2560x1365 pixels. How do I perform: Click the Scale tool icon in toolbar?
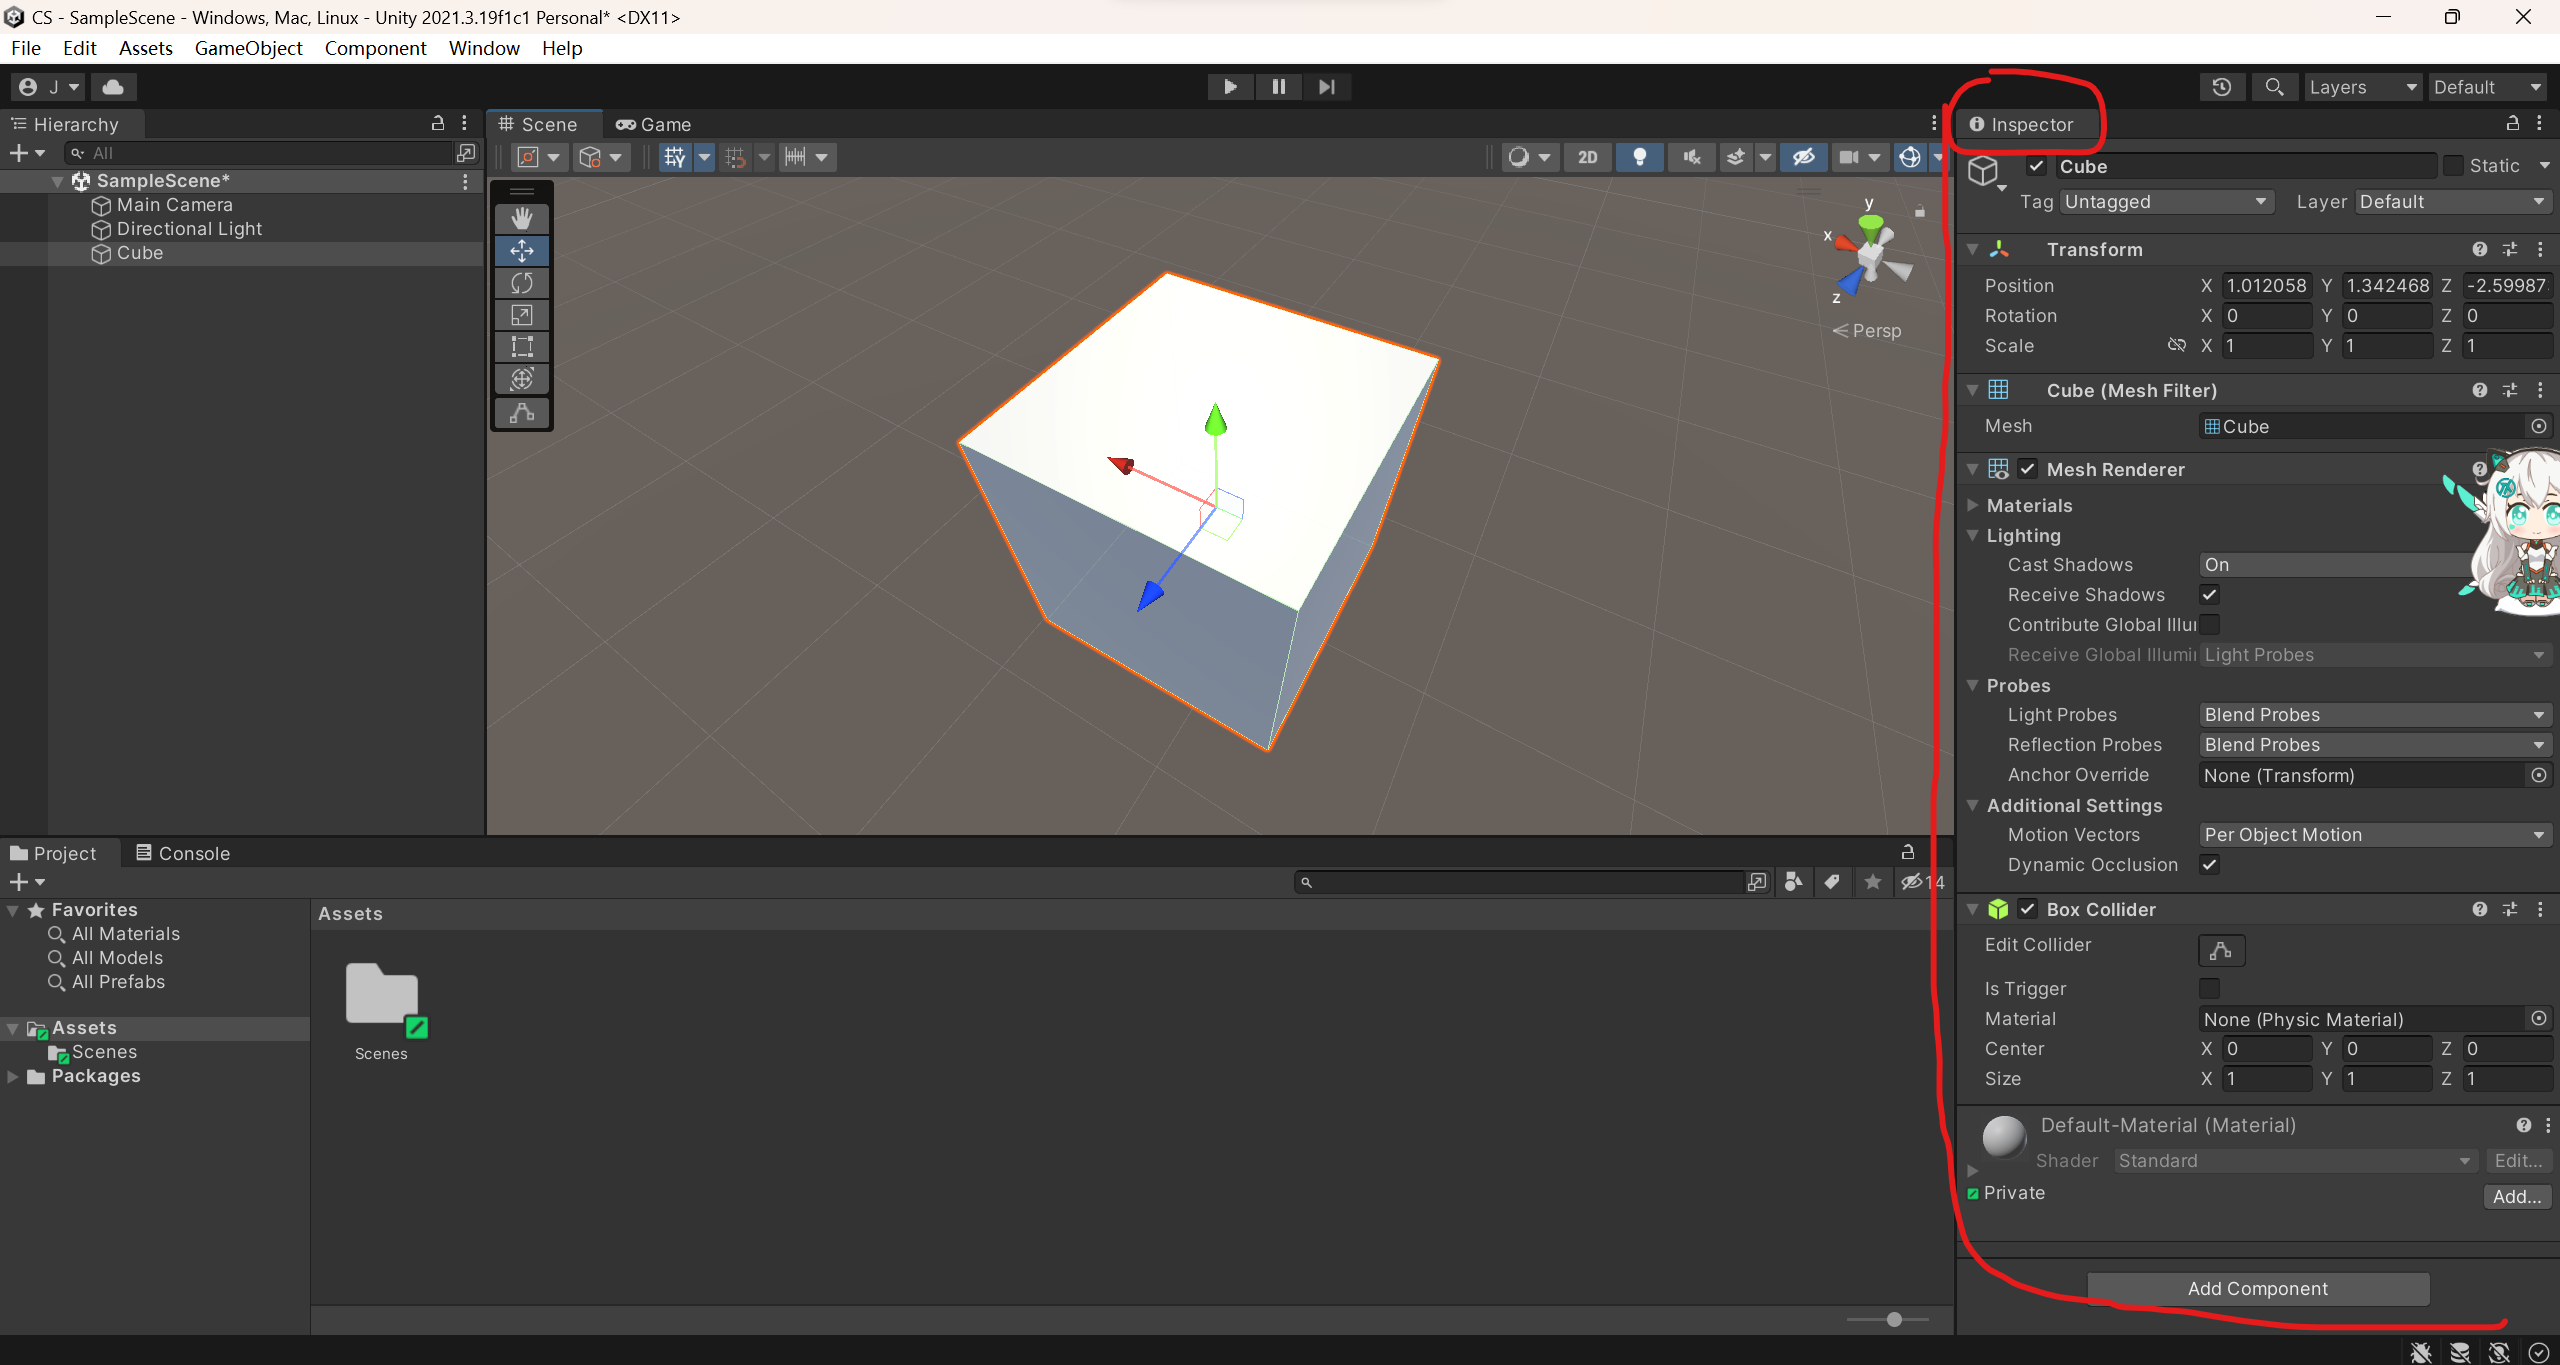[x=521, y=315]
